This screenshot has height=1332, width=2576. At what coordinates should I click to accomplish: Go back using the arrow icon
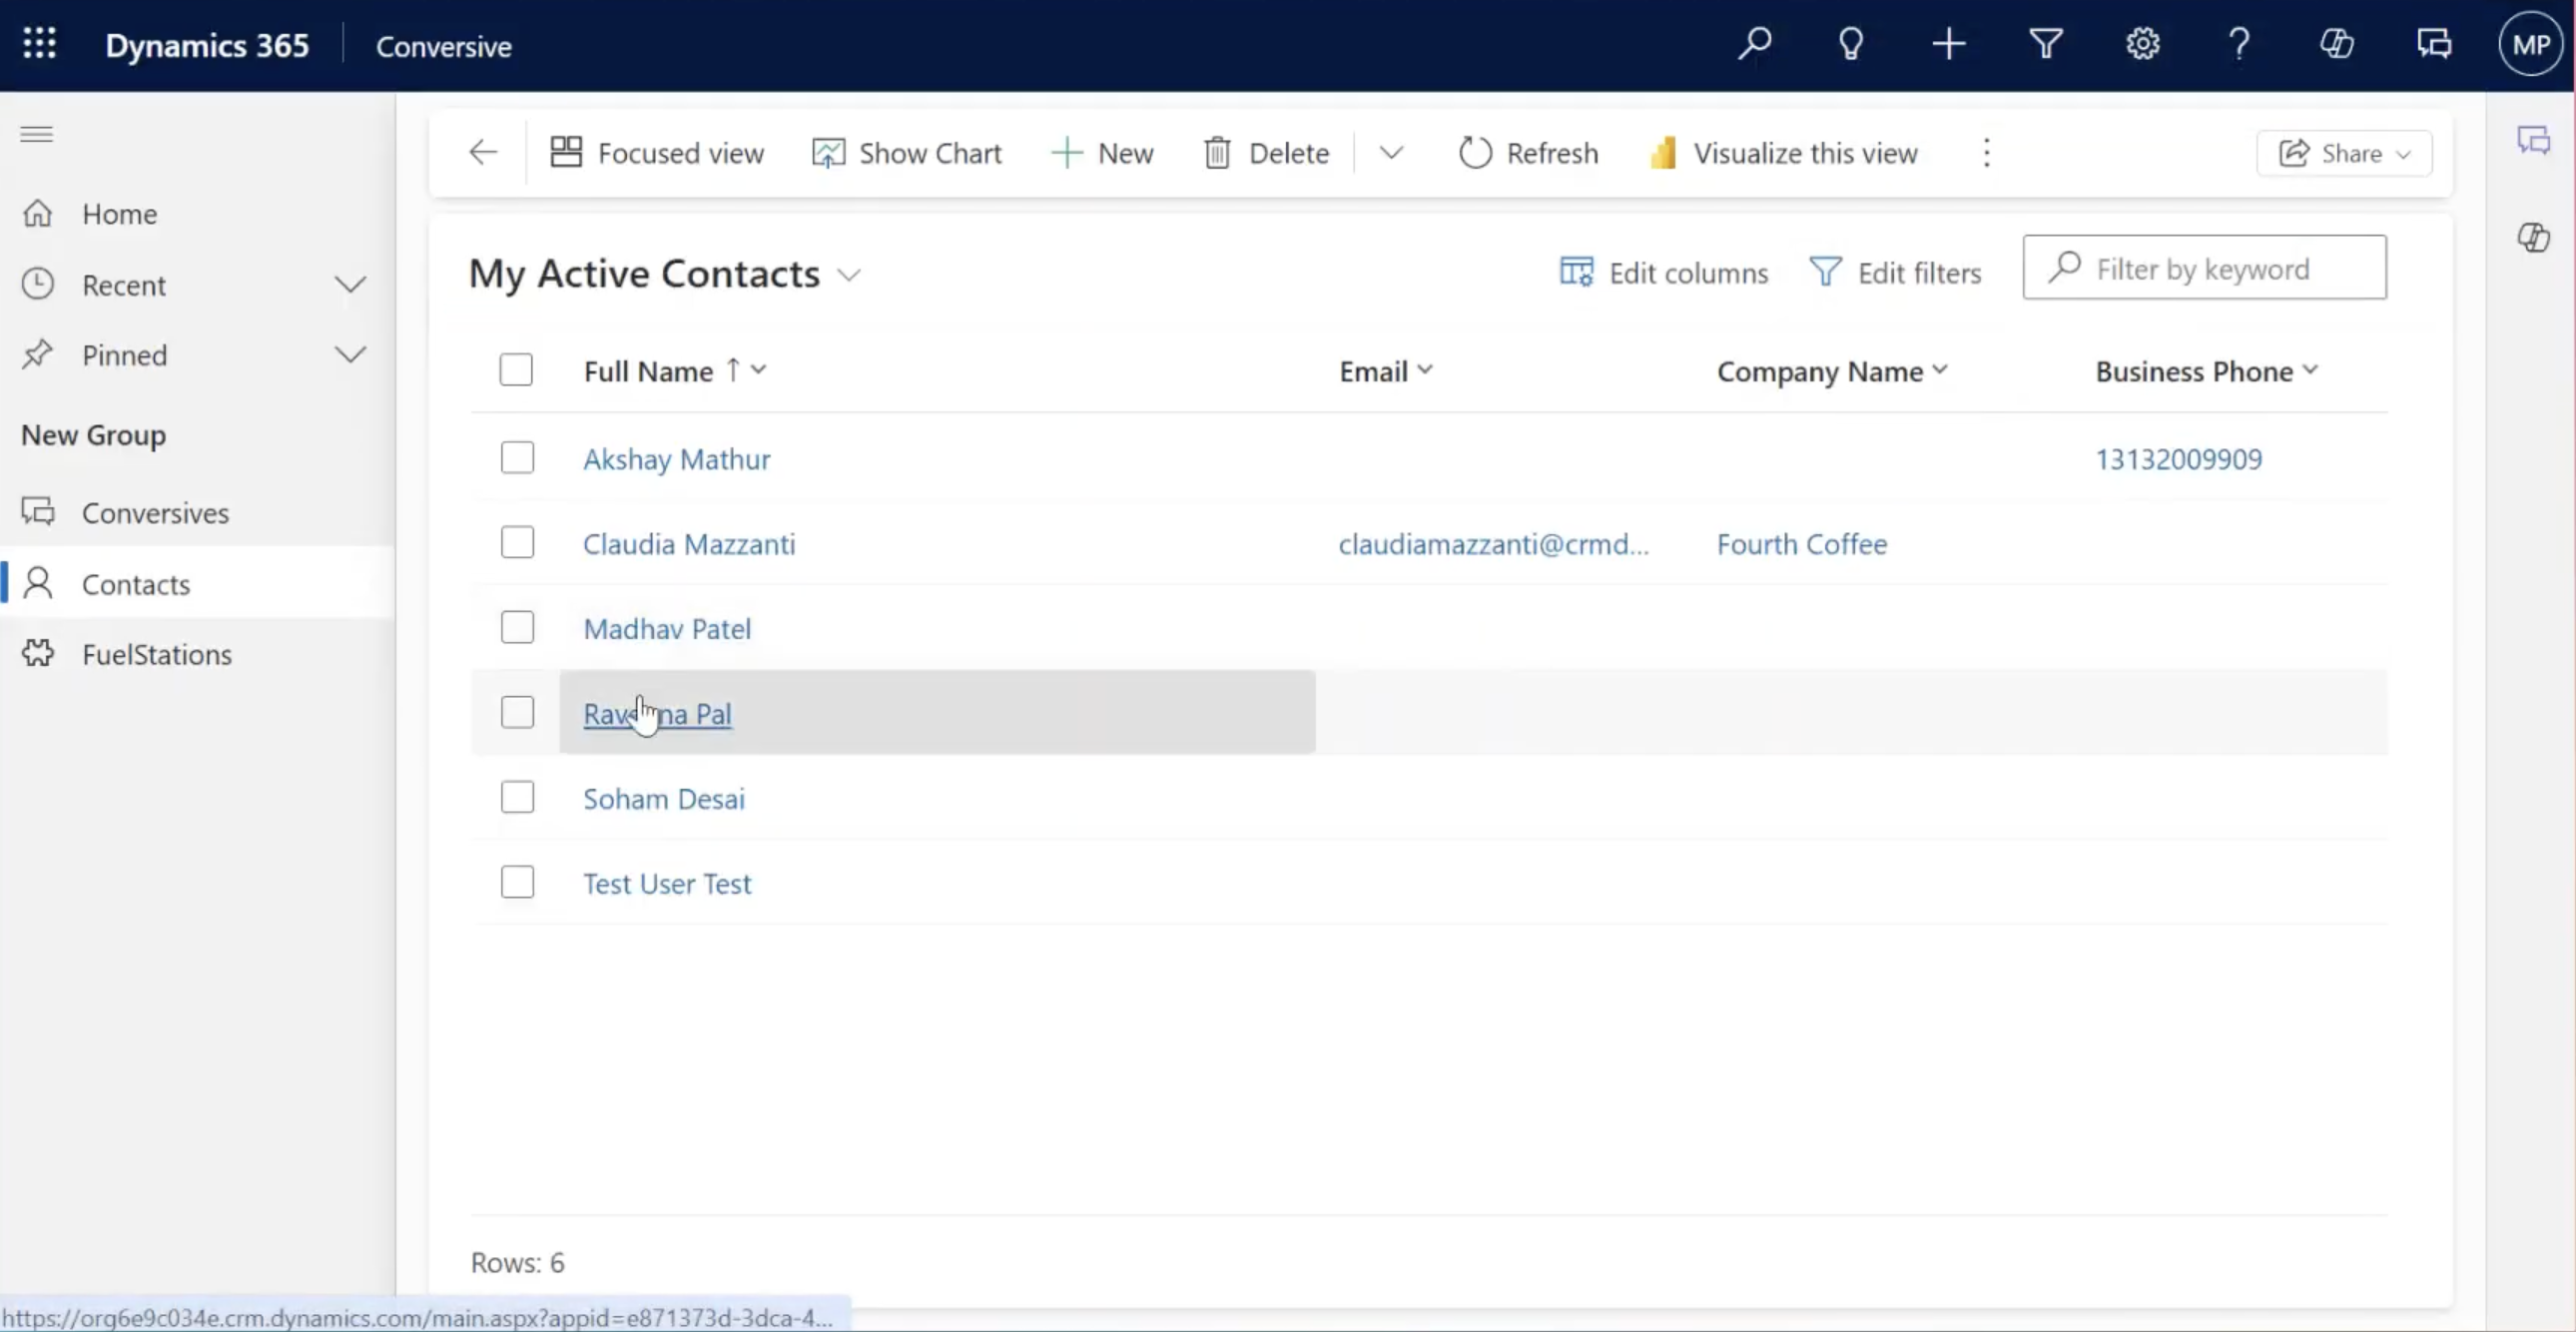point(483,152)
